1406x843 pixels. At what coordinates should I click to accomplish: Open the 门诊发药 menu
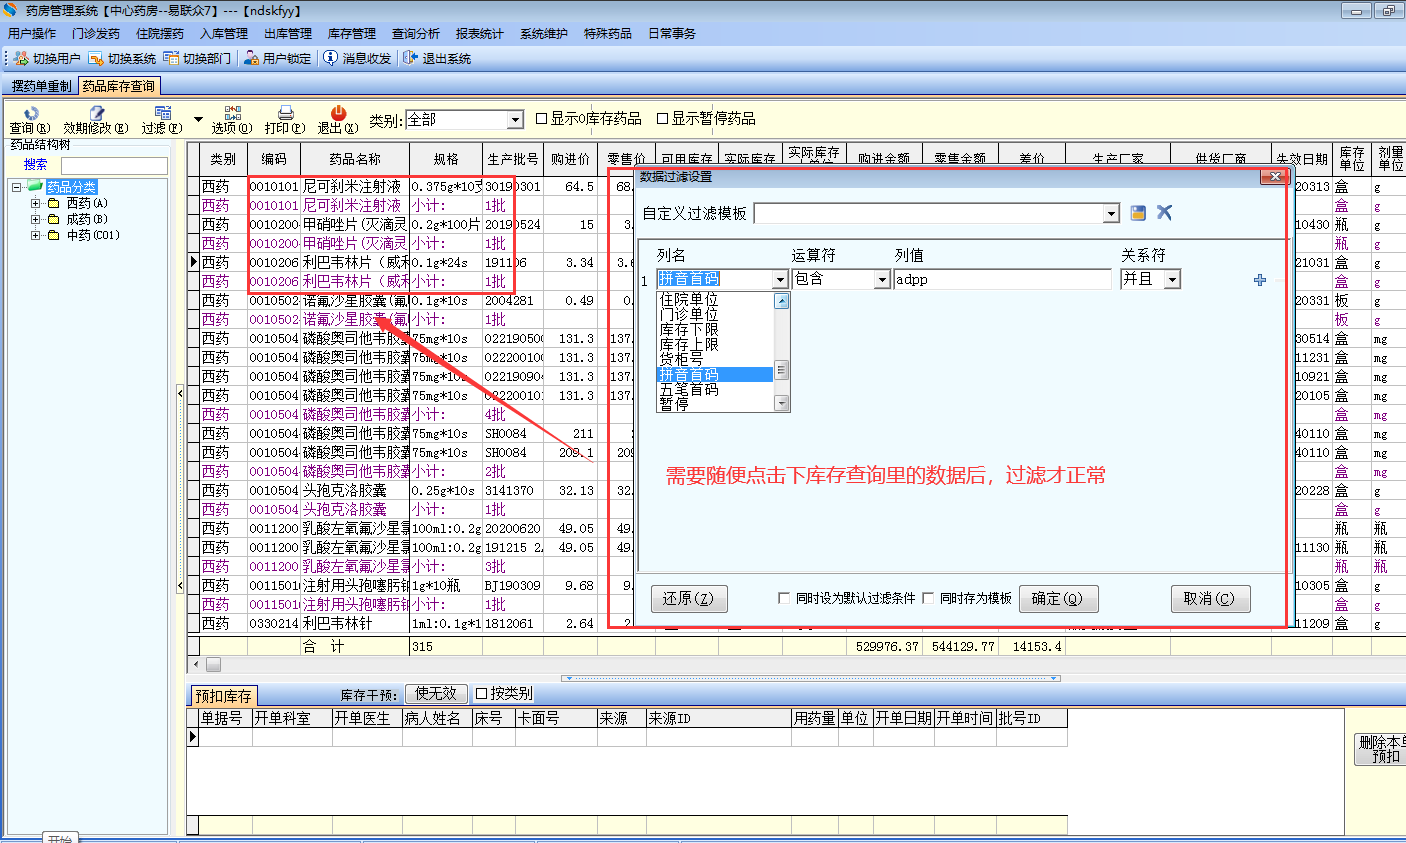(96, 34)
